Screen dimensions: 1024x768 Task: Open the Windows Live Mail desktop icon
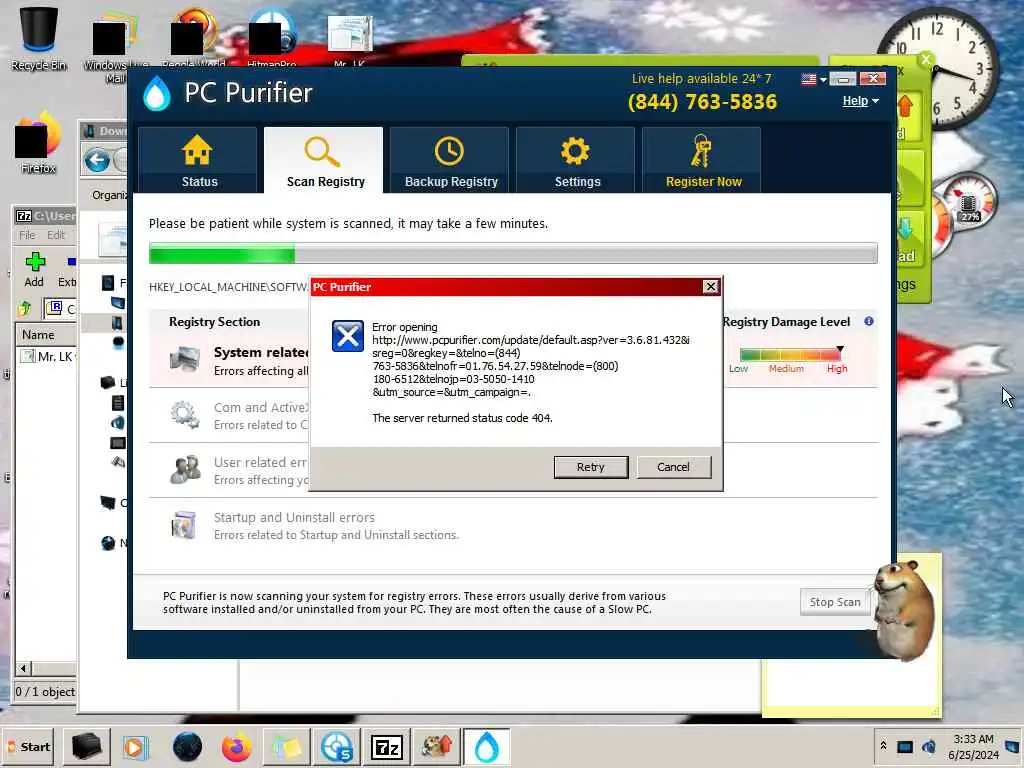tap(116, 46)
